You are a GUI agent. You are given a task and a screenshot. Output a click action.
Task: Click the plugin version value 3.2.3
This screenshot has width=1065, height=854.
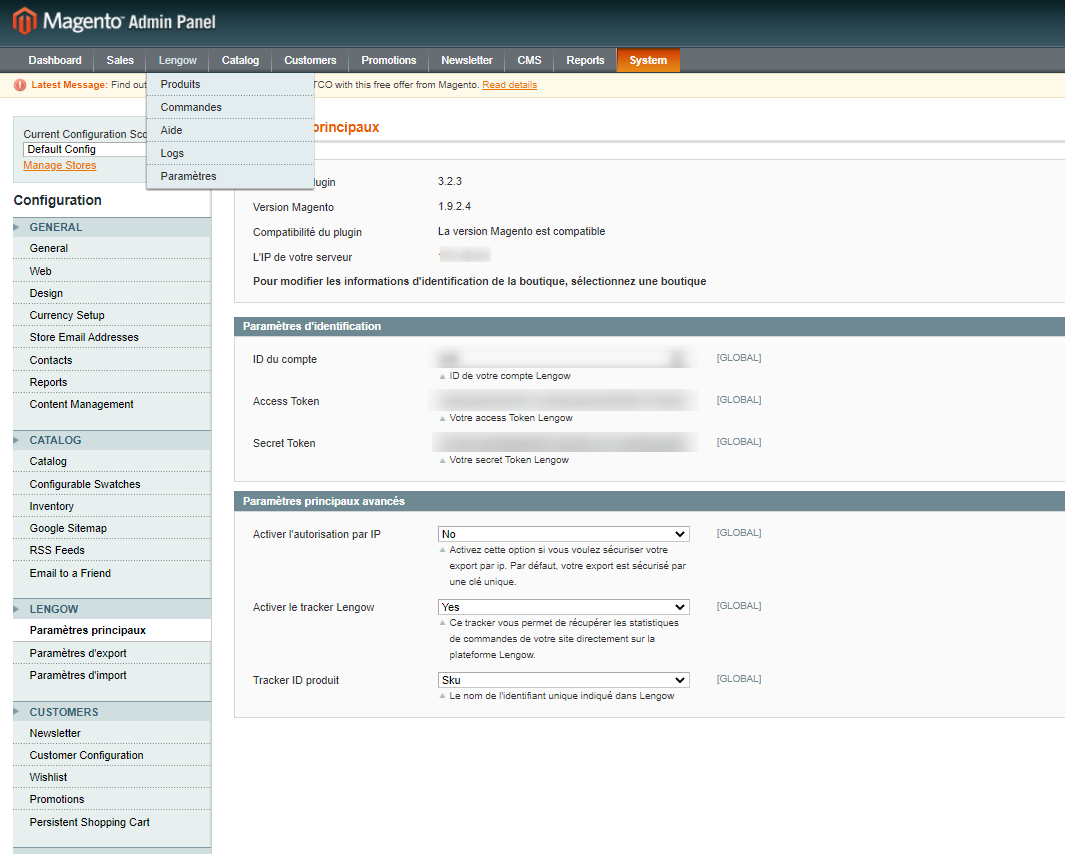[450, 181]
